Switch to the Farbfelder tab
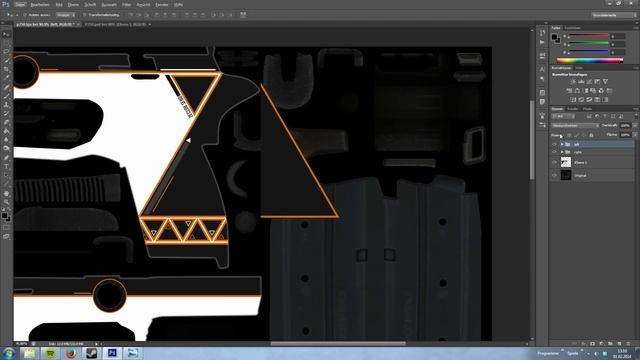 572,28
